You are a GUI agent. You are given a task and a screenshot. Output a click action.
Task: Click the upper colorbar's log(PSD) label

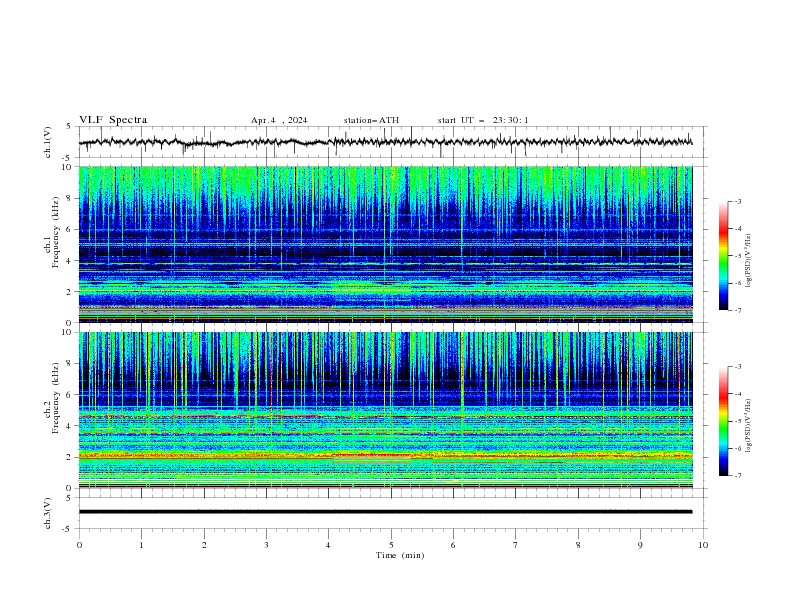[748, 261]
